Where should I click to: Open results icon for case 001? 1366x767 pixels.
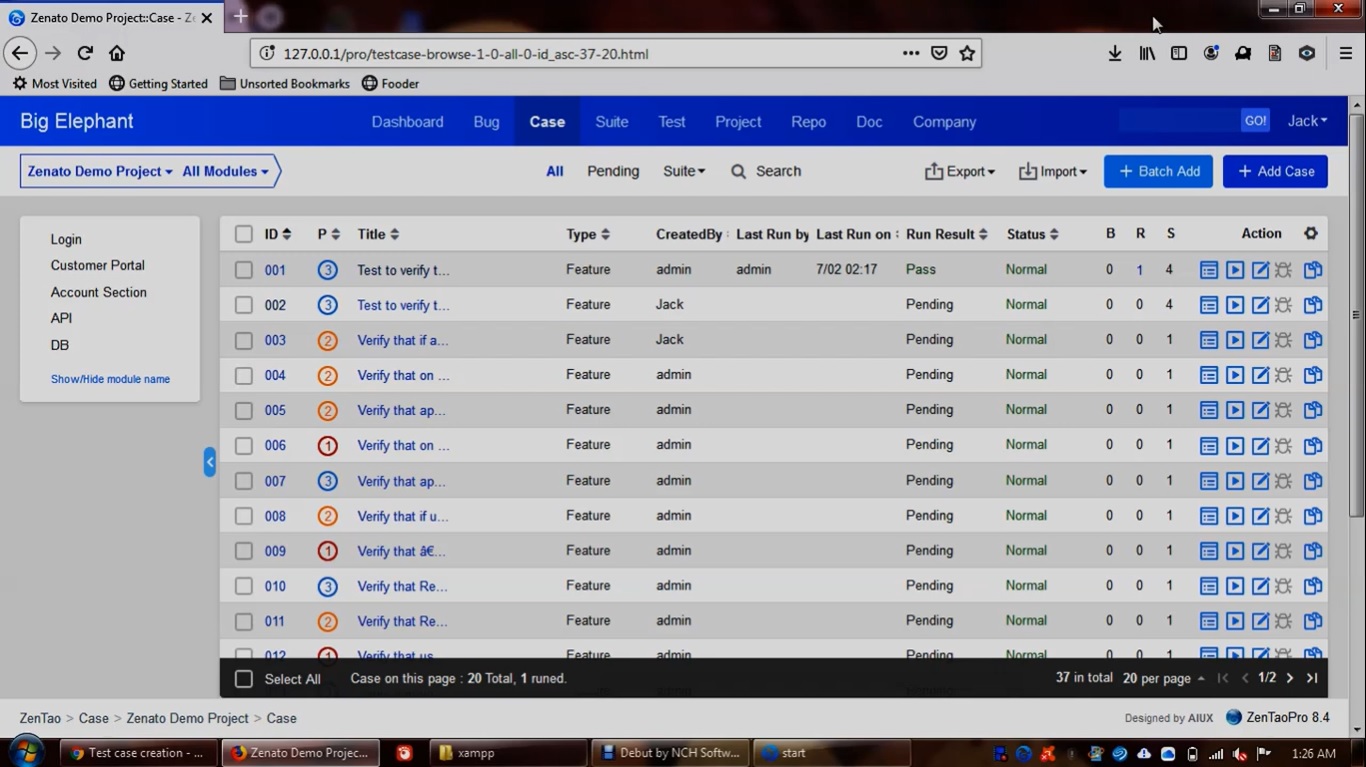coord(1209,270)
